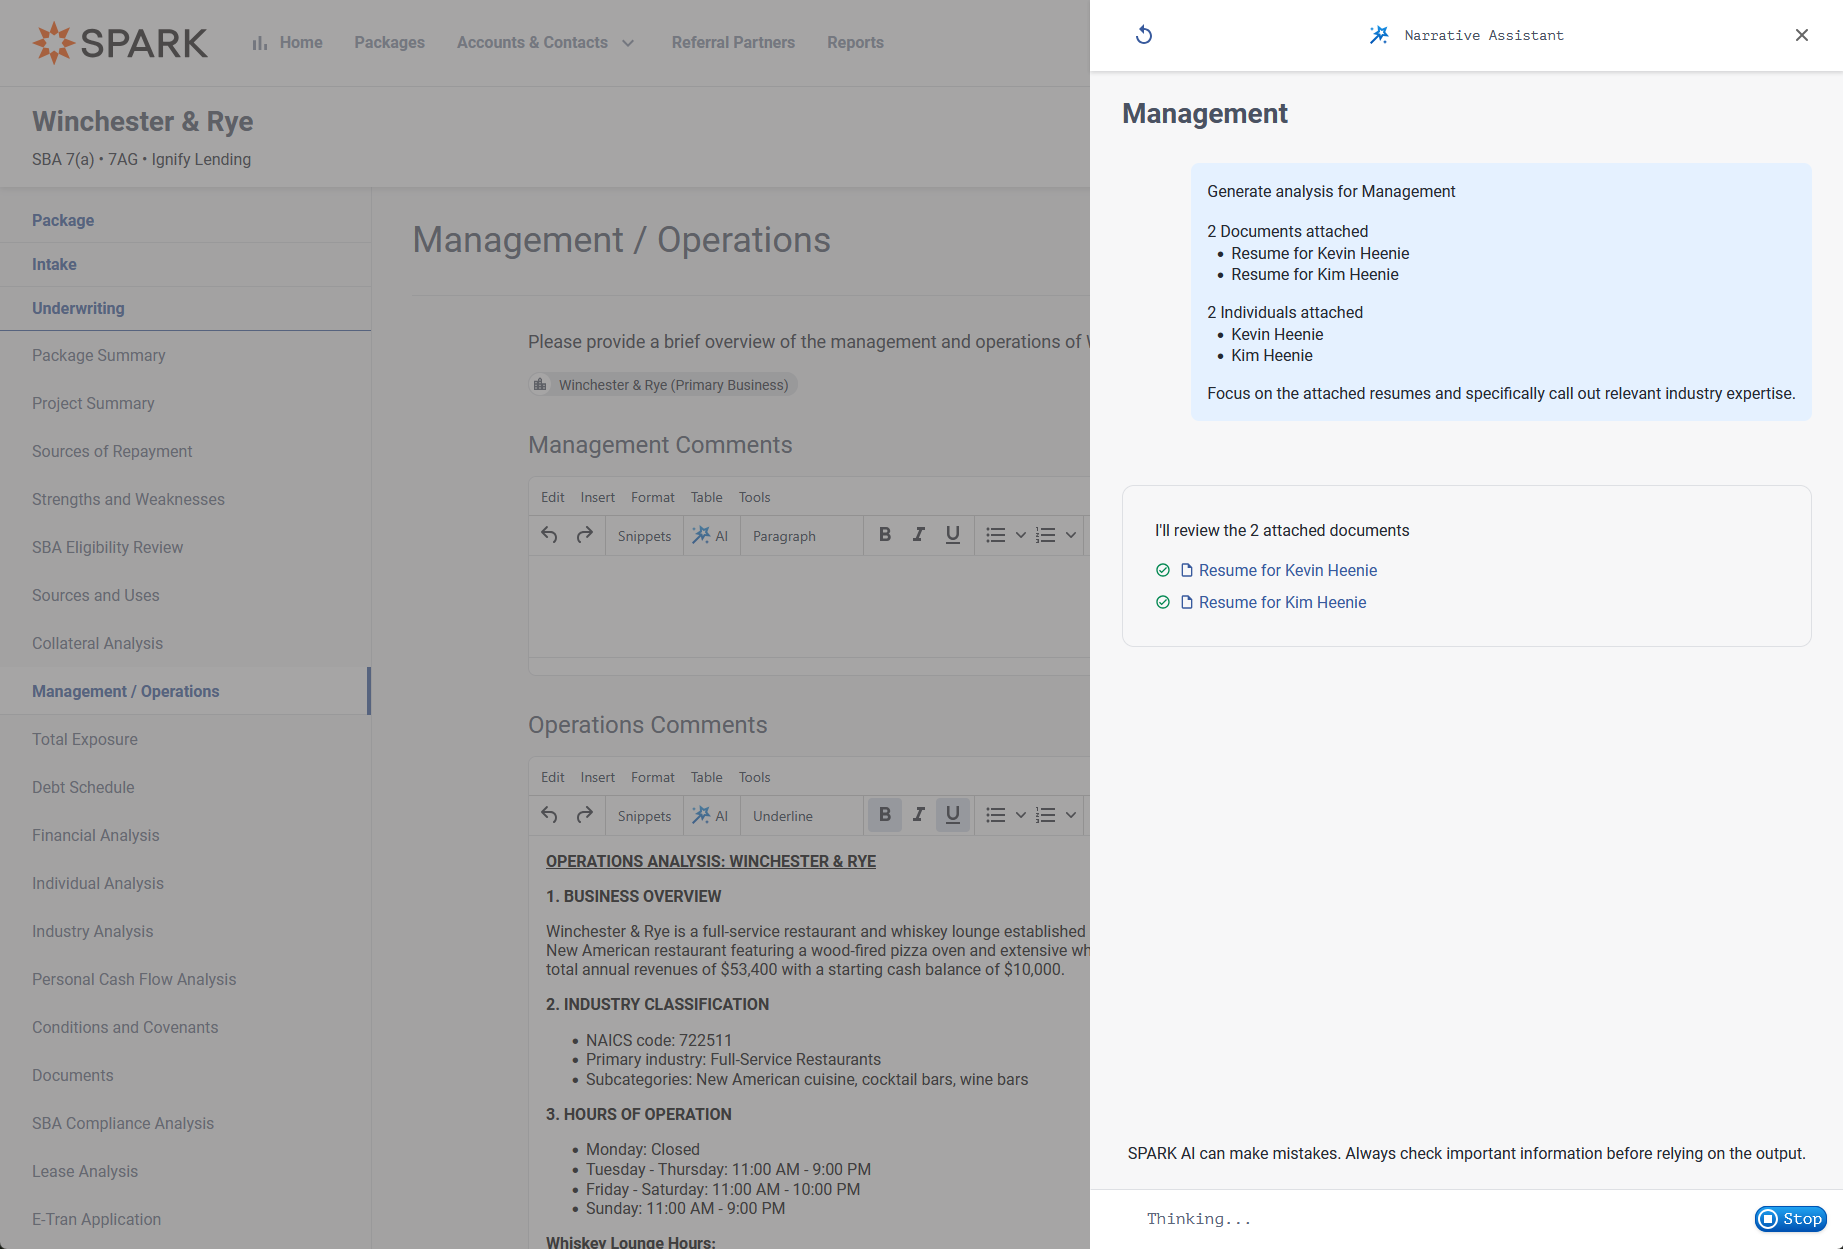The height and width of the screenshot is (1249, 1843).
Task: Open Referral Partners page
Action: pos(733,42)
